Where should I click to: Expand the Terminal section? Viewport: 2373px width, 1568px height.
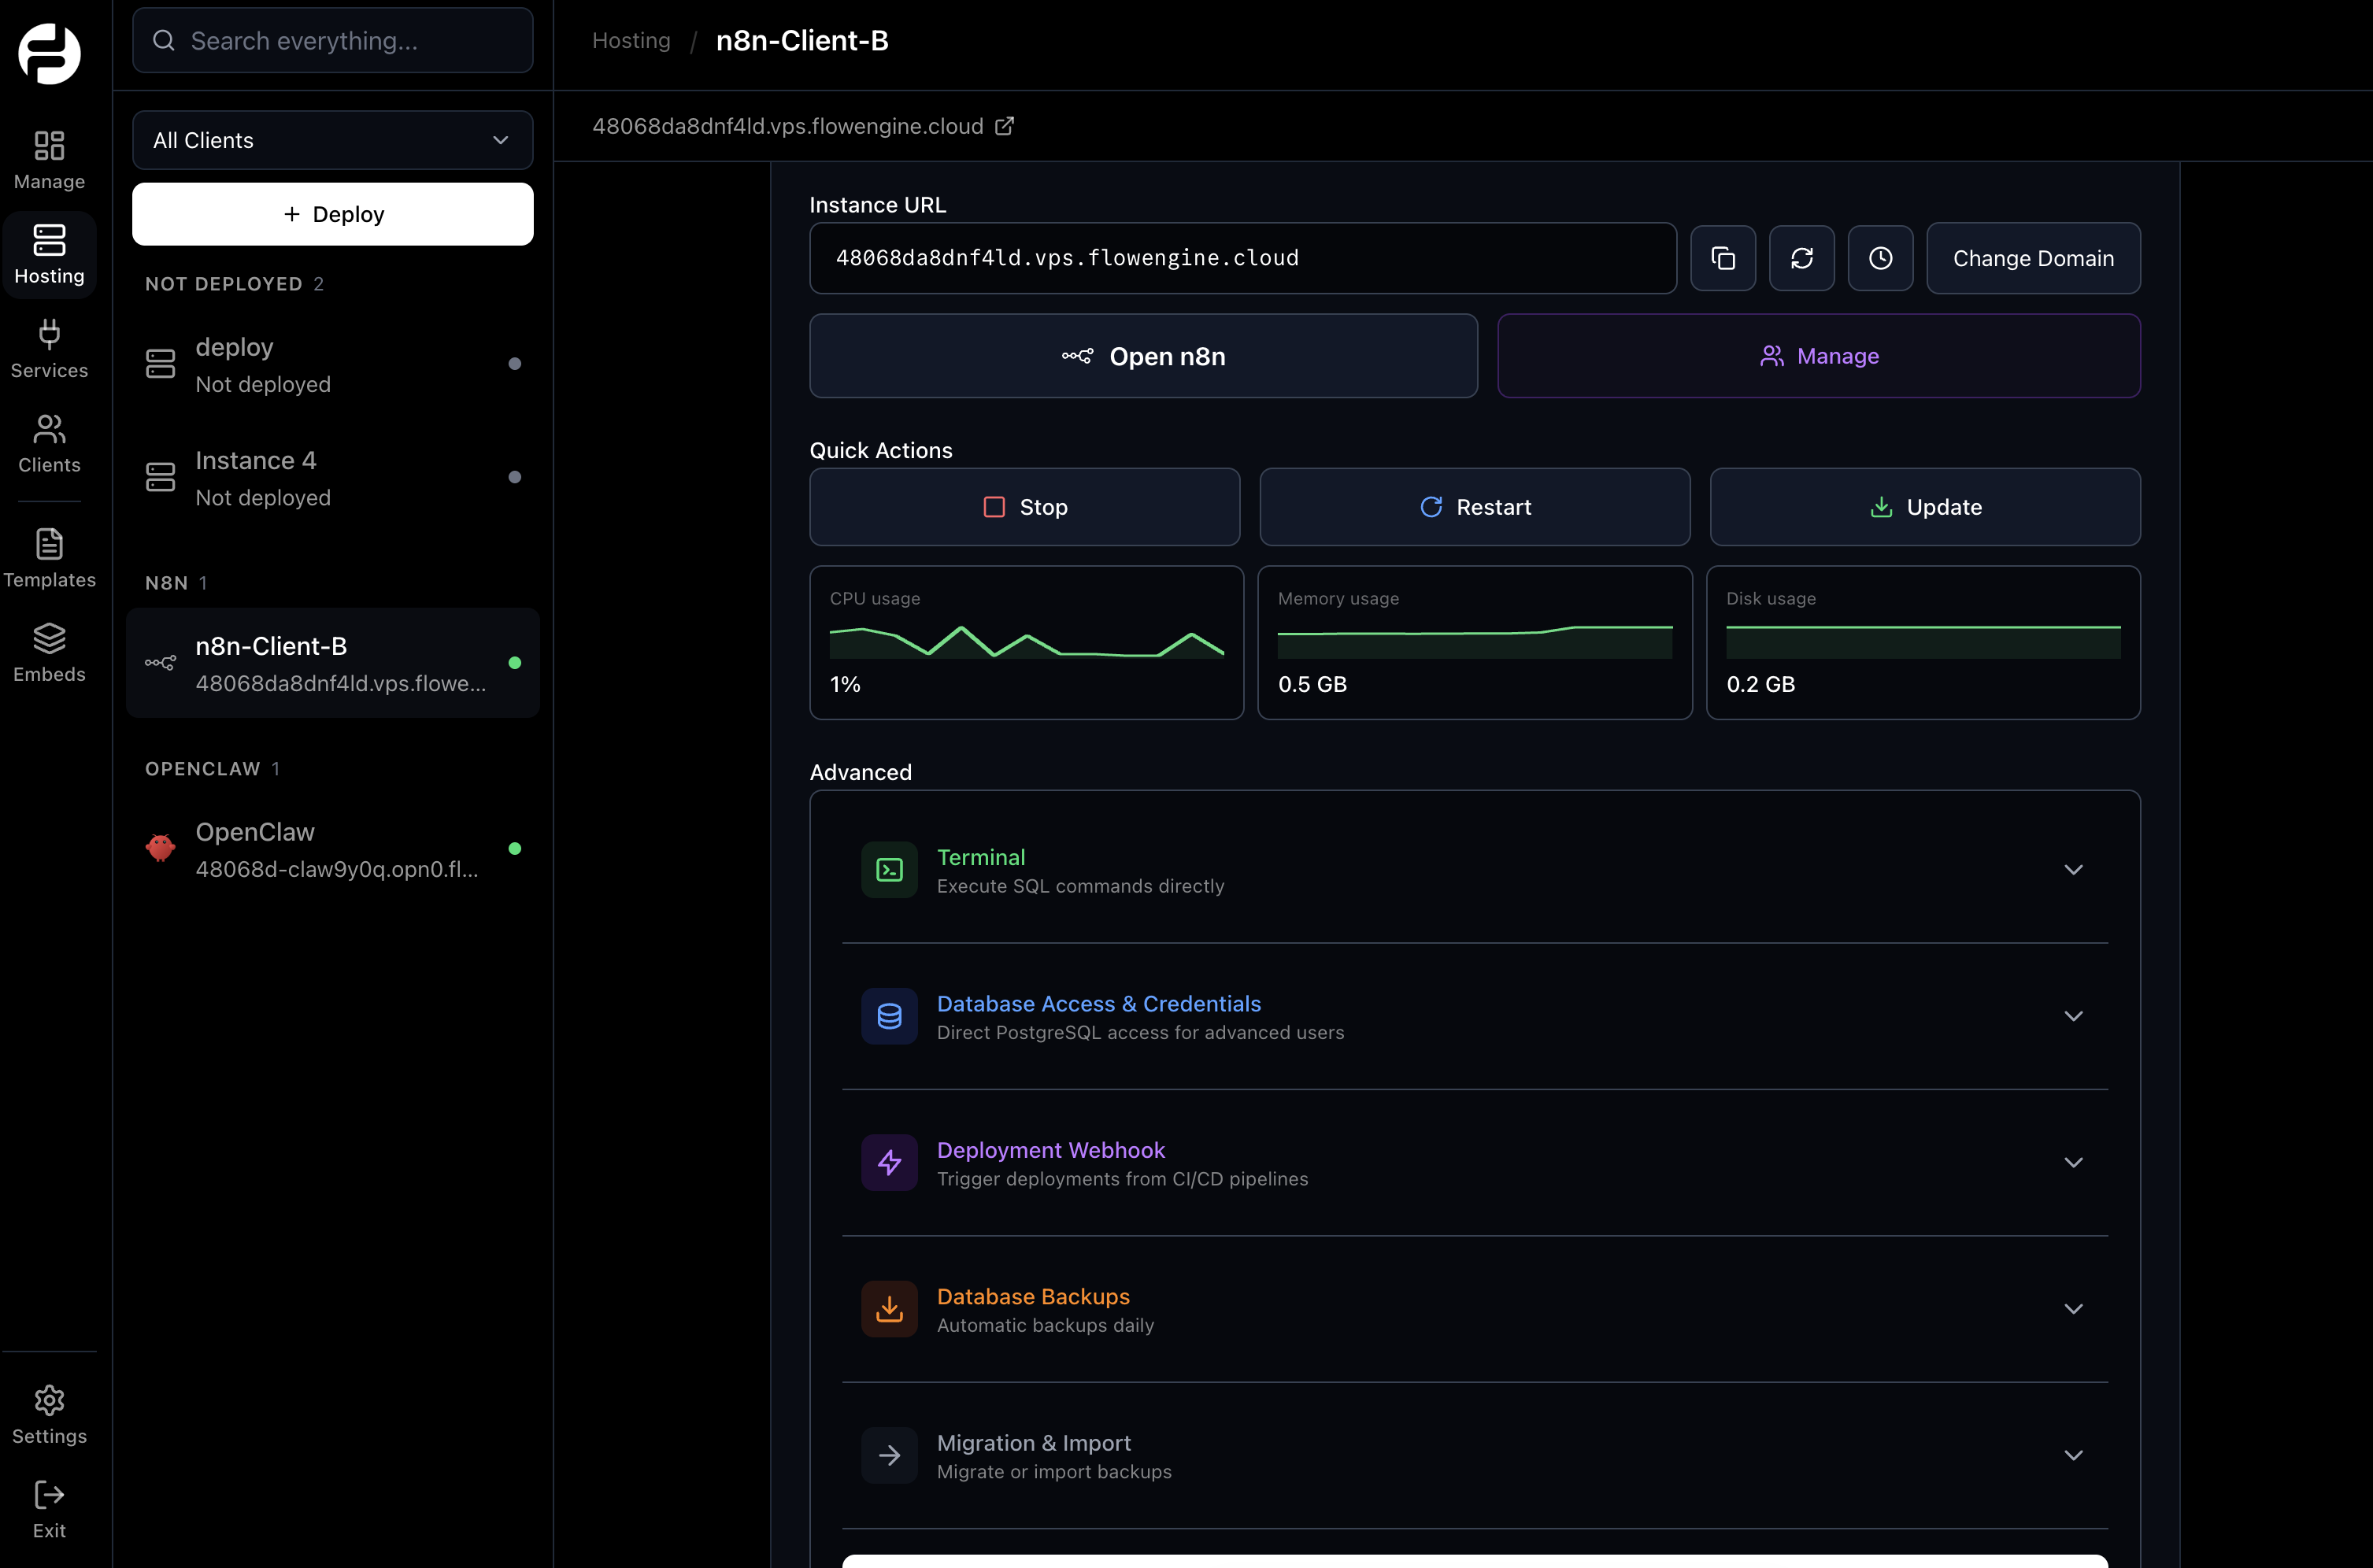click(x=2072, y=869)
